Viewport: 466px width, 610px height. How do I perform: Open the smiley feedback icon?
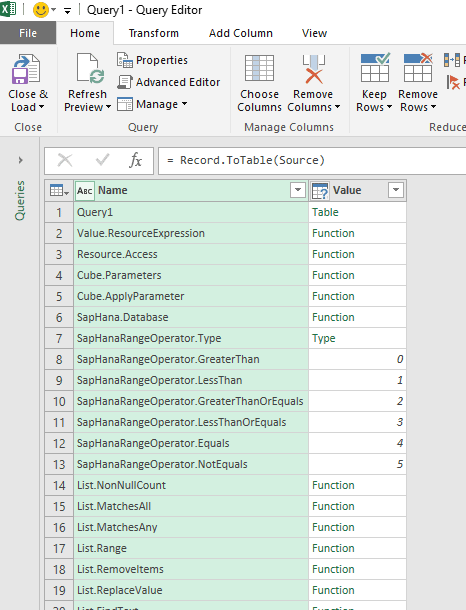point(40,10)
